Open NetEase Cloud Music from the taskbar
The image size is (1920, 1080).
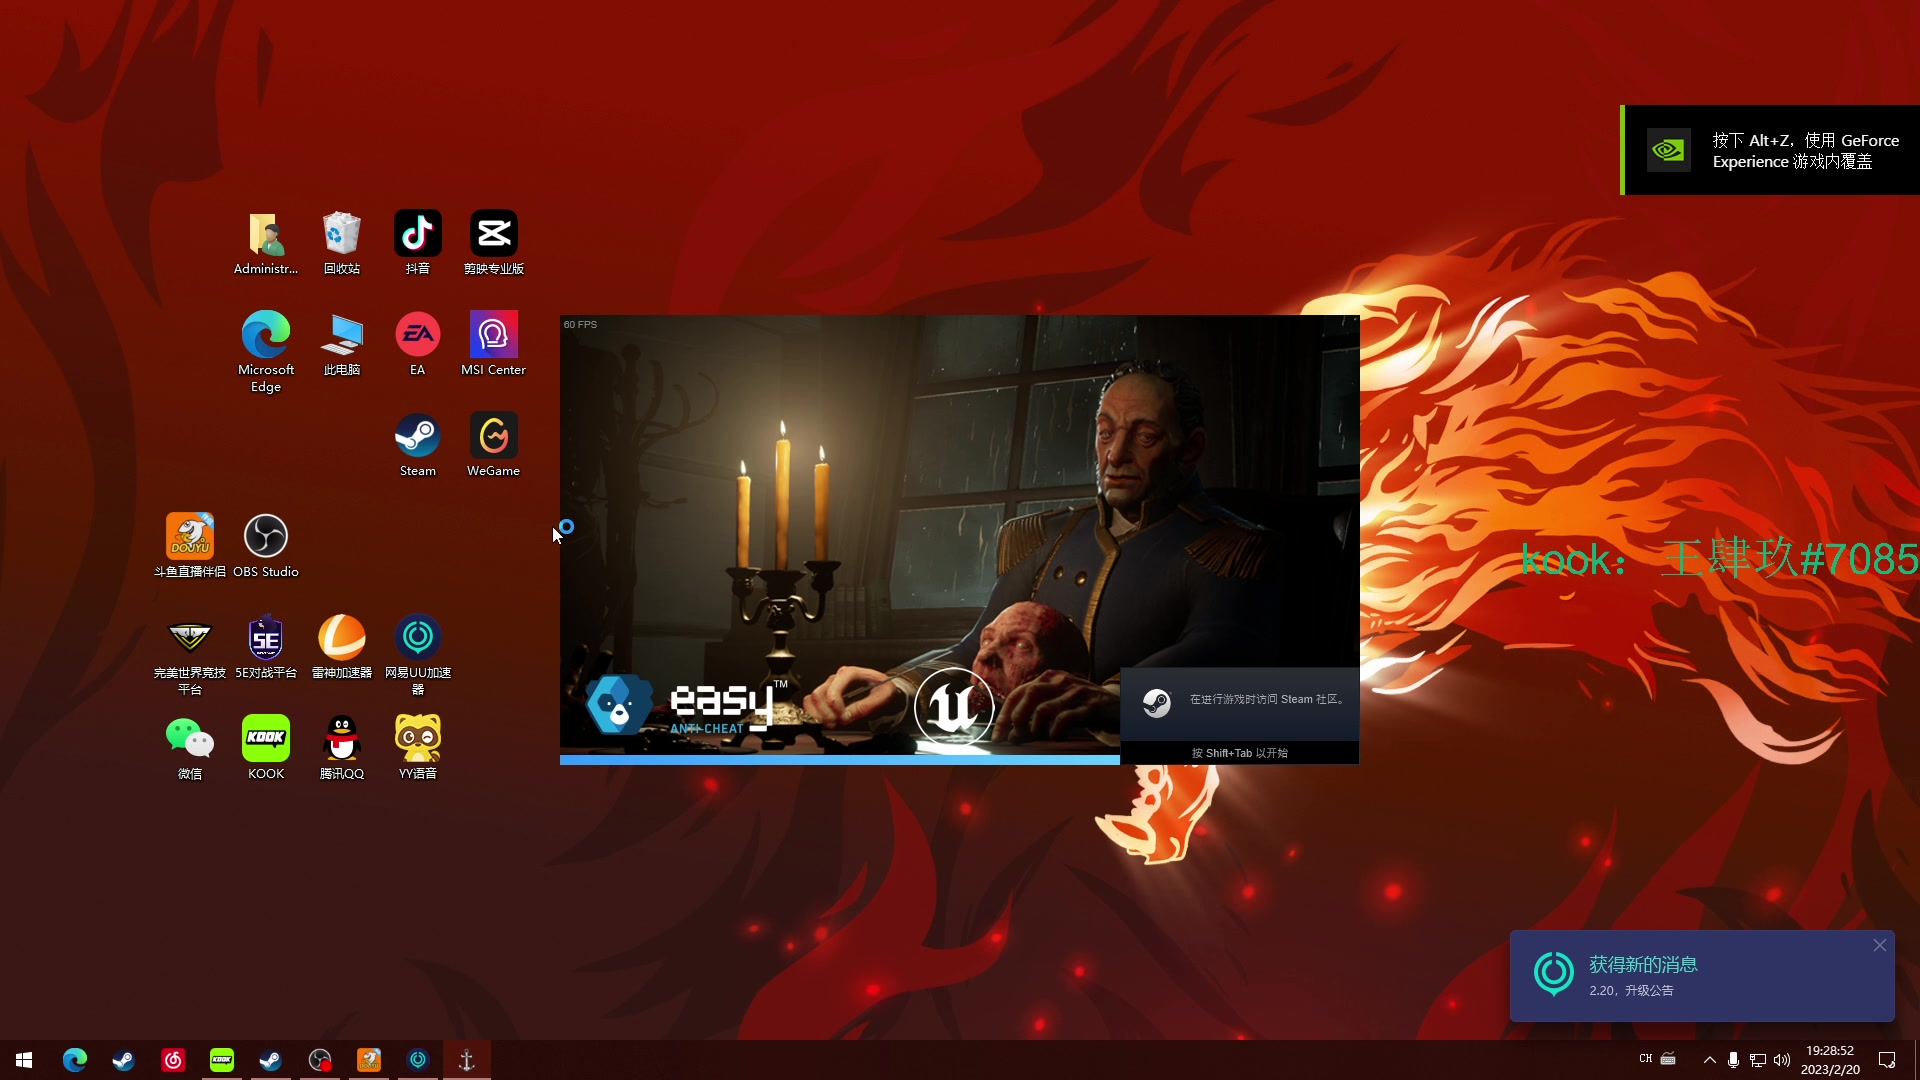pyautogui.click(x=172, y=1060)
